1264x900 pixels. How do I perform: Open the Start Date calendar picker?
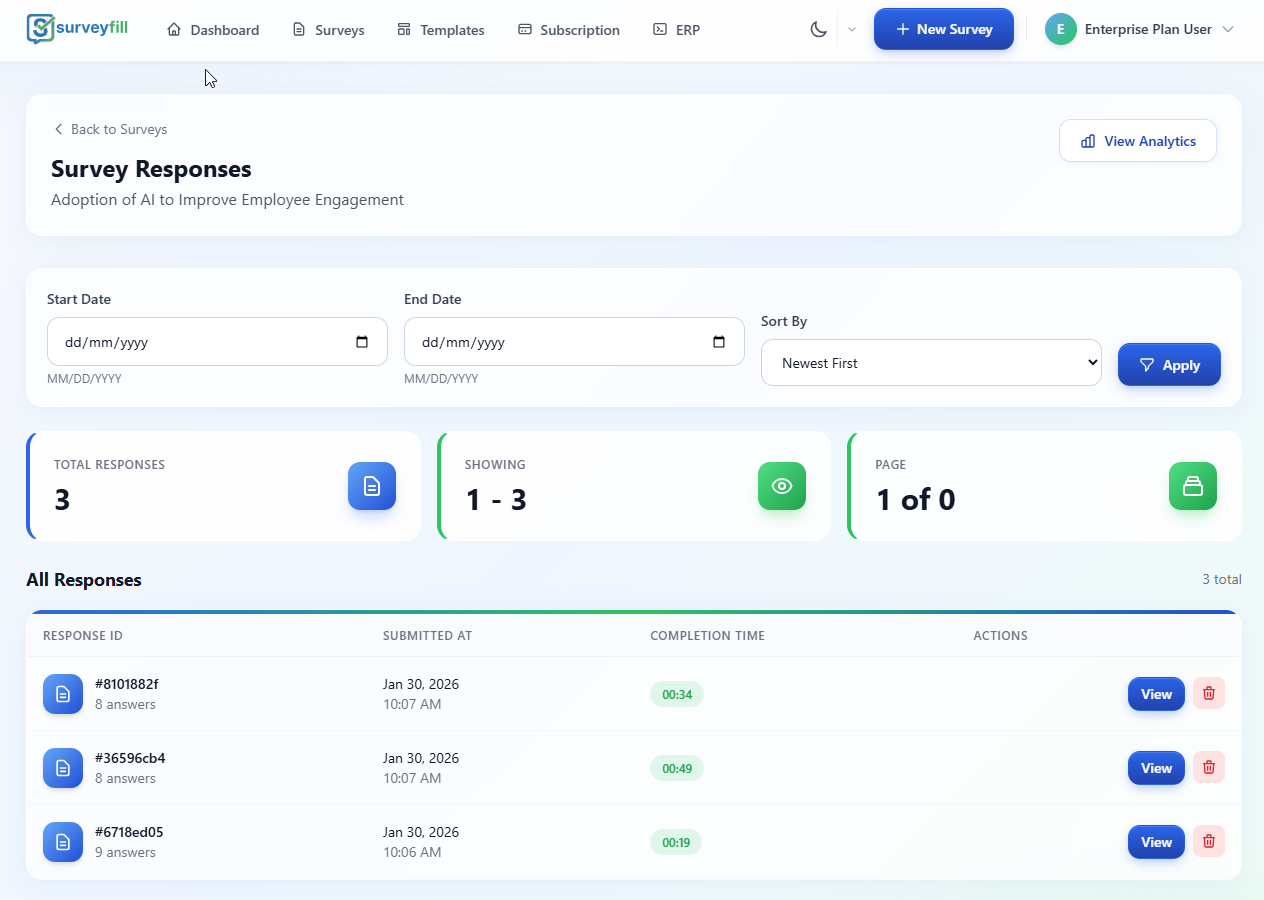[361, 341]
